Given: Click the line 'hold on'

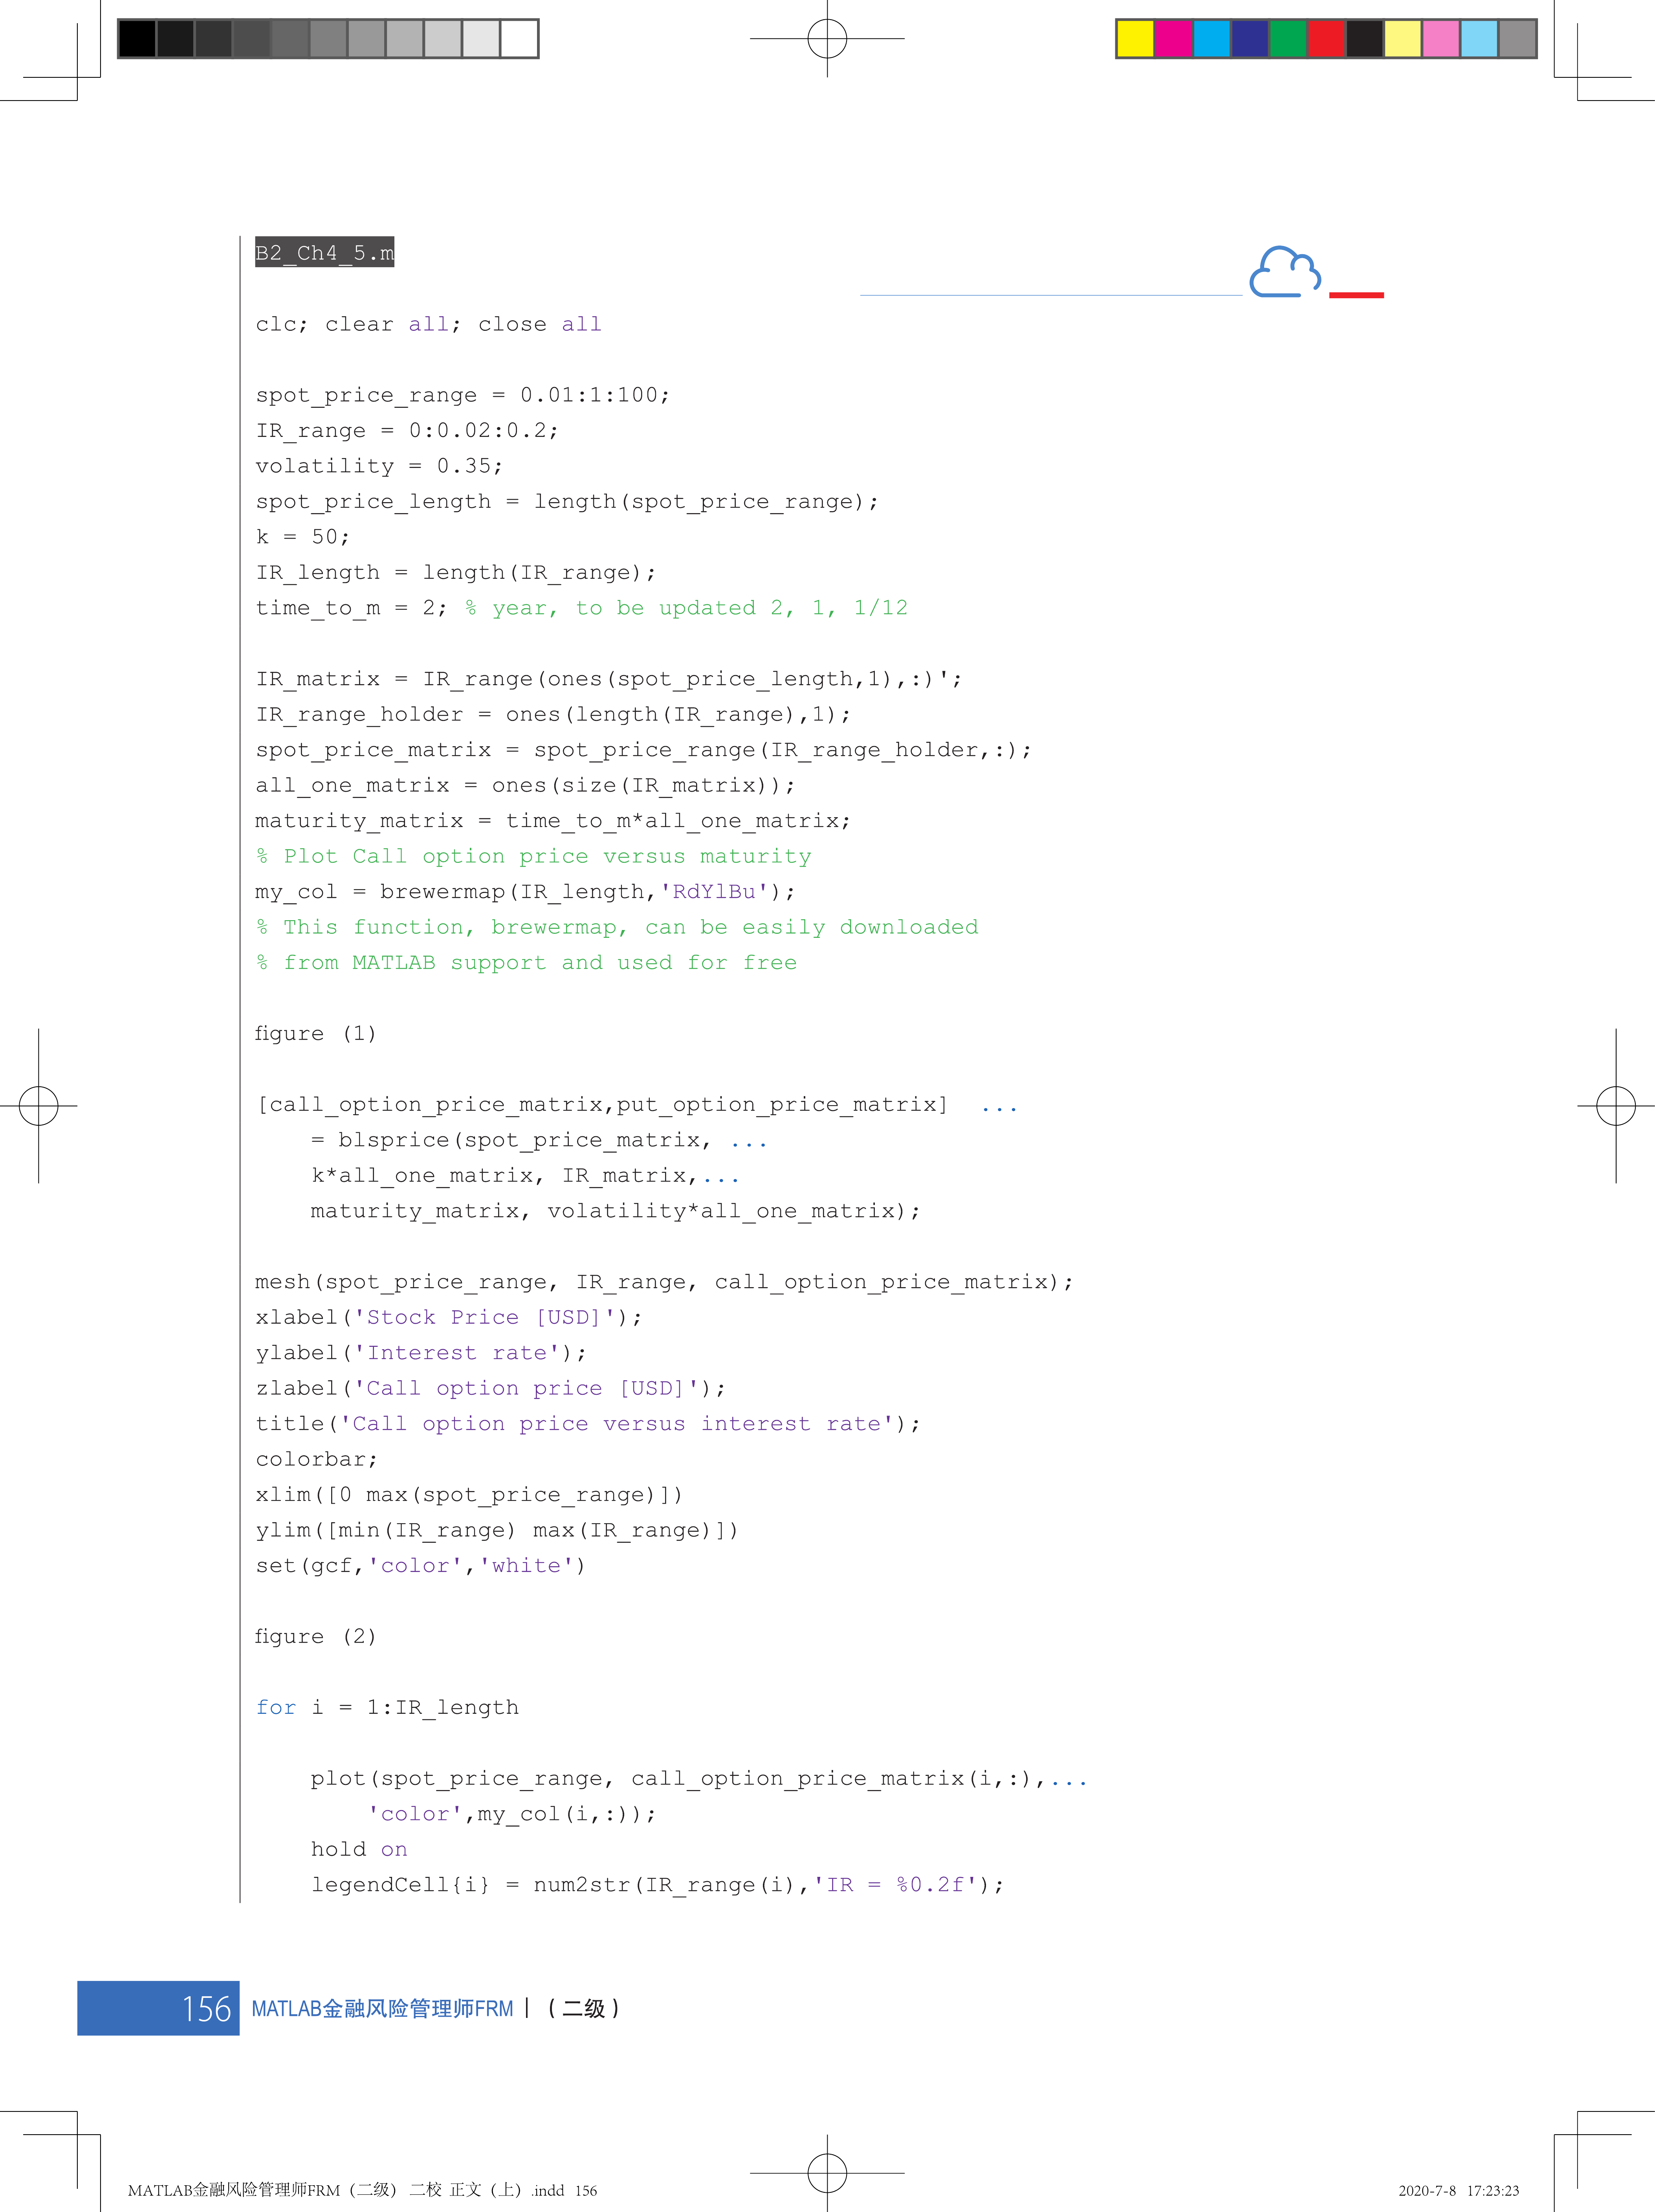Looking at the screenshot, I should point(359,1849).
